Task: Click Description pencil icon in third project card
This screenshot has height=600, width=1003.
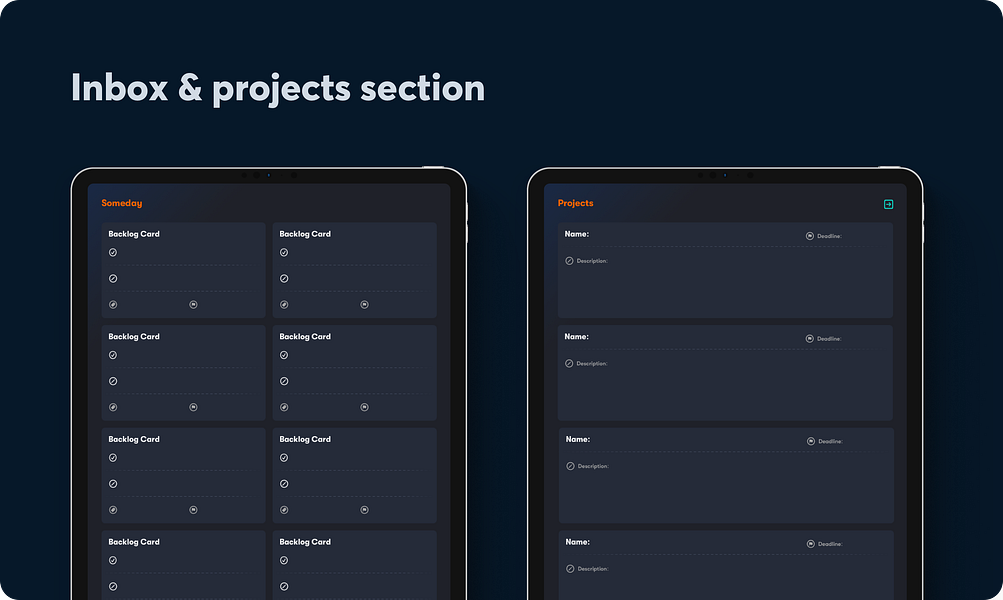Action: [571, 466]
